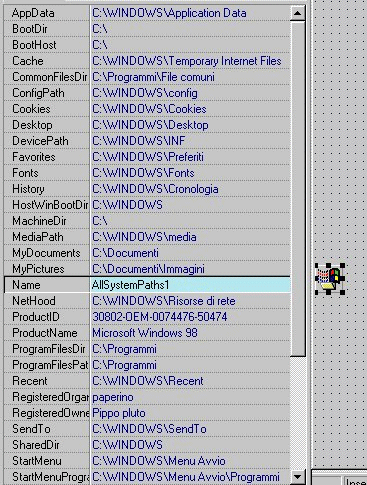
Task: Click the RegisteredOwner property name
Action: (50, 413)
